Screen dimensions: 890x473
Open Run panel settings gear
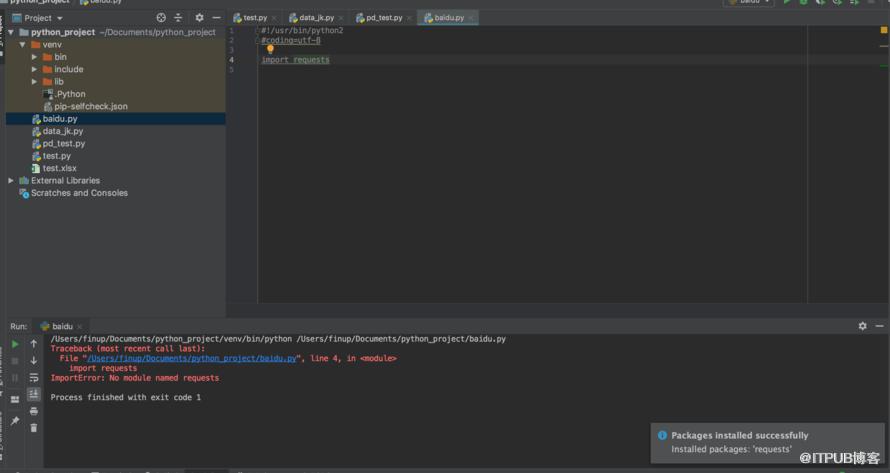point(862,326)
